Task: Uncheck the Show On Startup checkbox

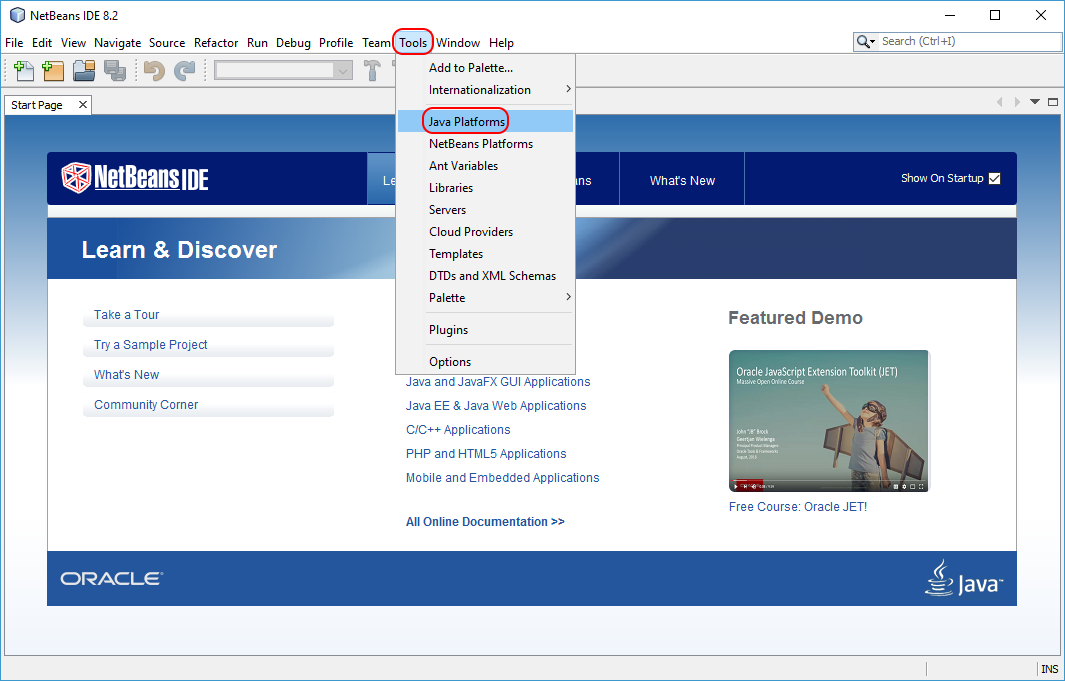Action: point(994,179)
